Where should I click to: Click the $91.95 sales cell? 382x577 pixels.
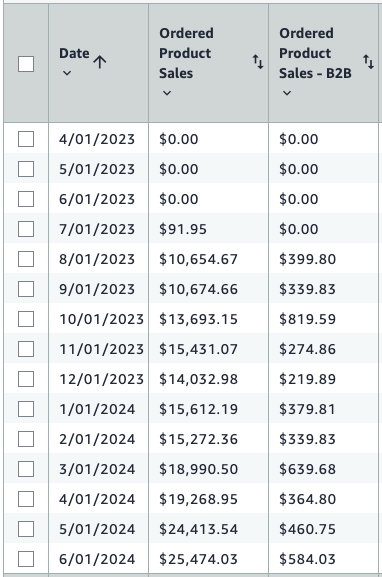point(183,229)
